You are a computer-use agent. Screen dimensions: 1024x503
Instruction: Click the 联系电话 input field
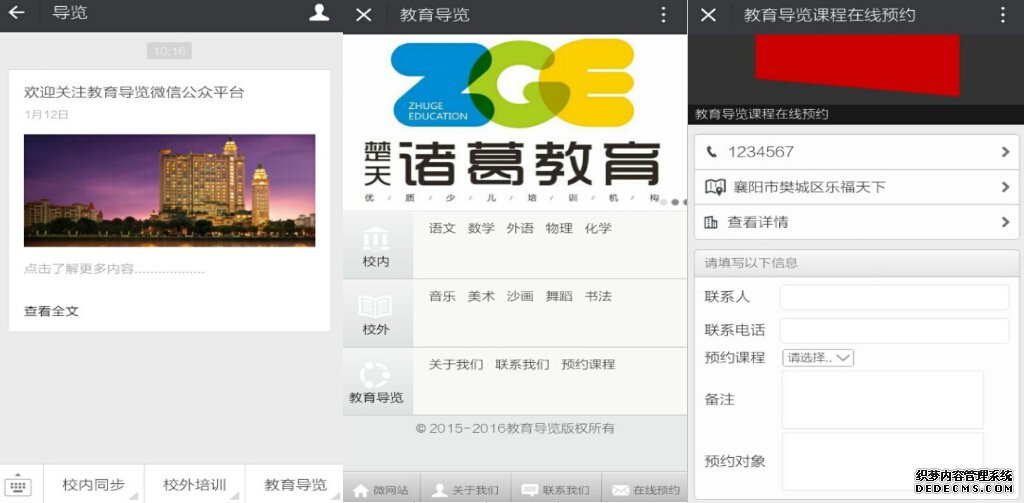[x=895, y=331]
